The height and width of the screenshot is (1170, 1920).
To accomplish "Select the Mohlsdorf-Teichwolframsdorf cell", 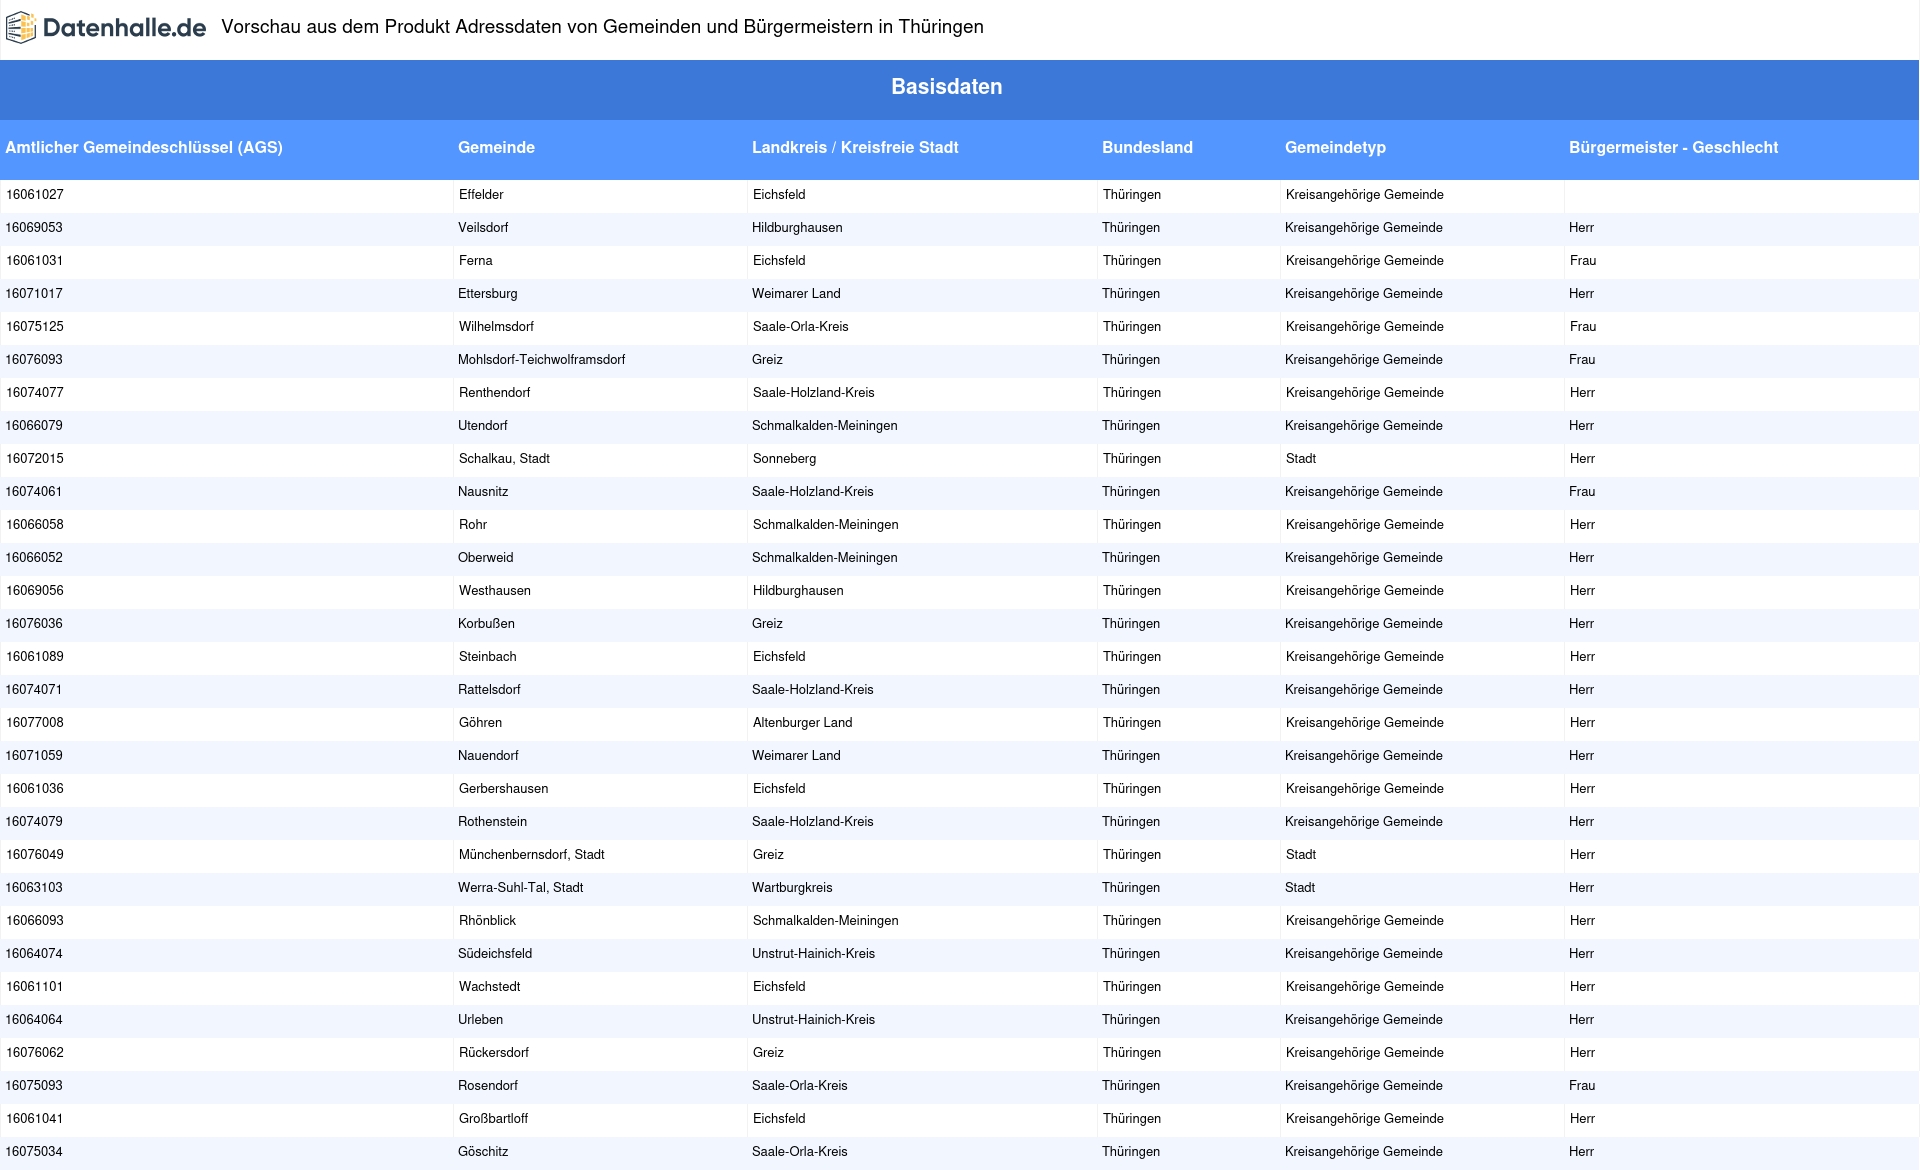I will click(x=541, y=360).
